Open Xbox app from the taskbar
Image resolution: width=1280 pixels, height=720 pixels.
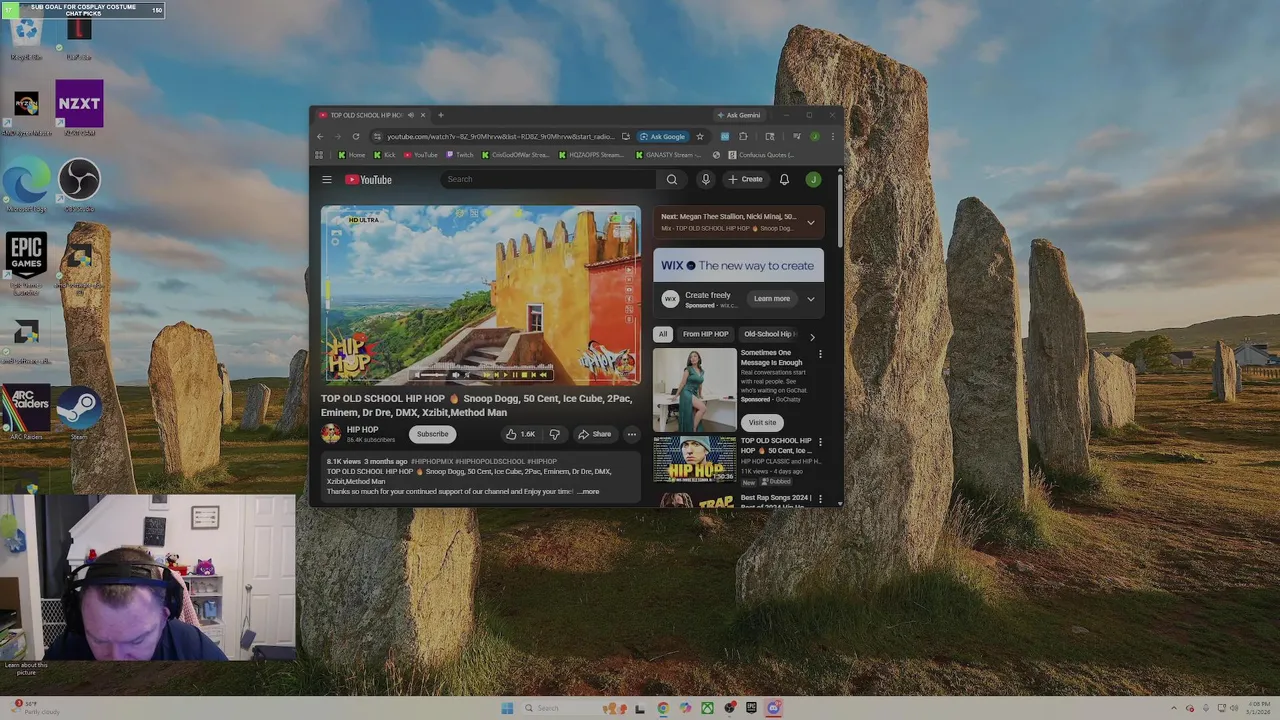[707, 708]
